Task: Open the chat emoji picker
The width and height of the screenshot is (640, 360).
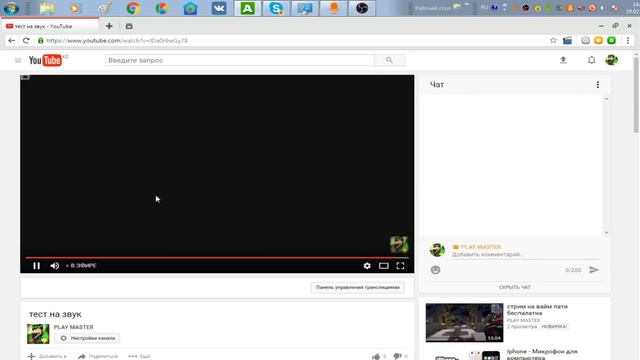Action: (436, 270)
